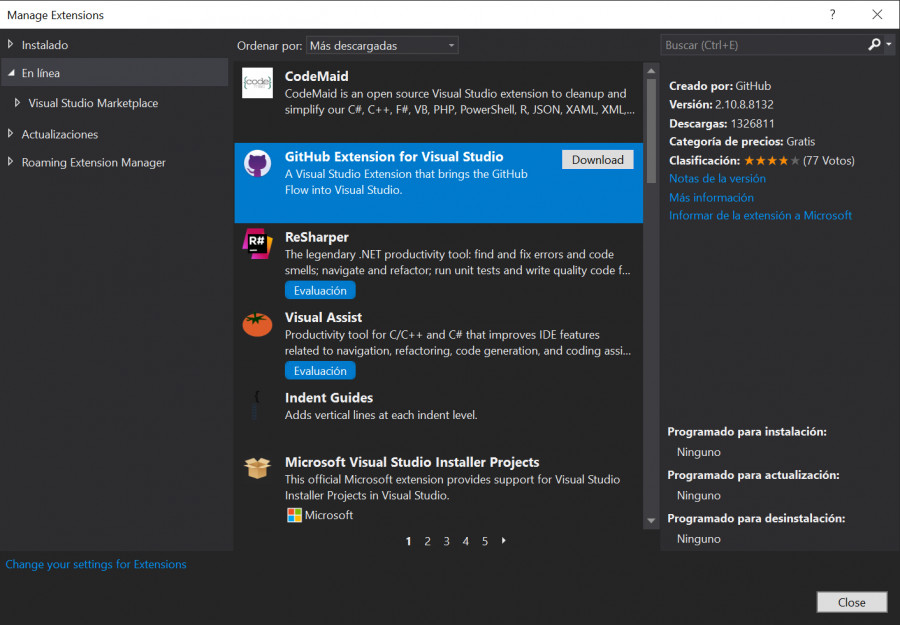
Task: Select the Indent Guides extension title
Action: click(329, 398)
